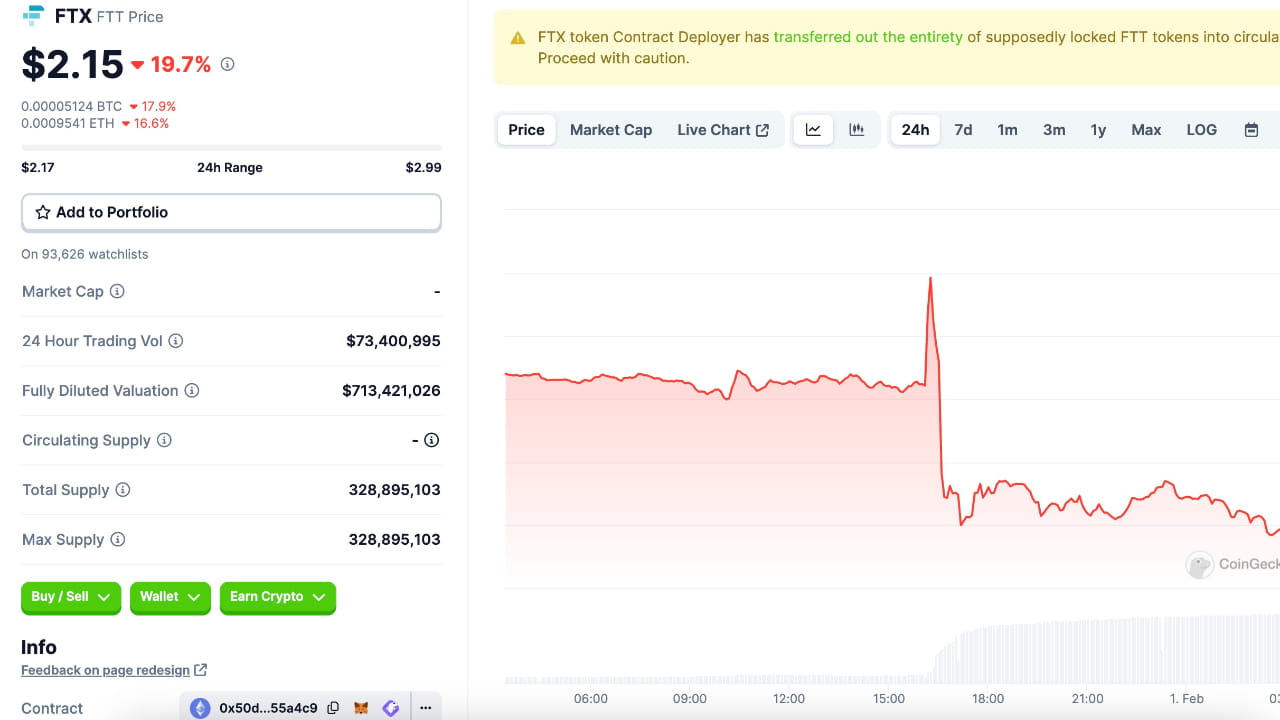Select the Price tab
This screenshot has height=720, width=1280.
(526, 129)
